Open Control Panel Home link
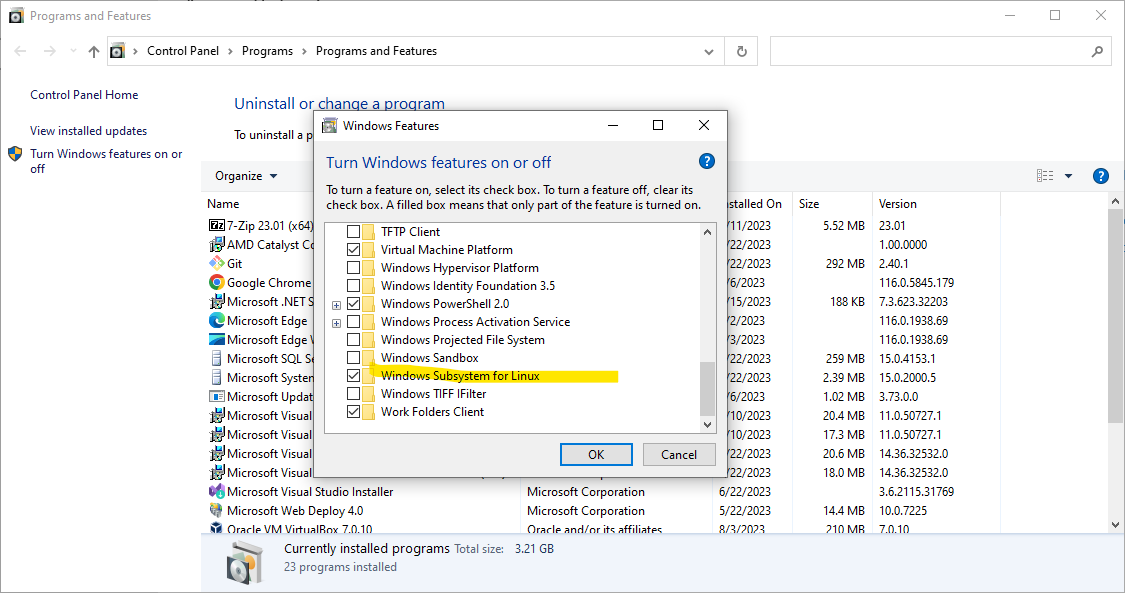 point(84,95)
